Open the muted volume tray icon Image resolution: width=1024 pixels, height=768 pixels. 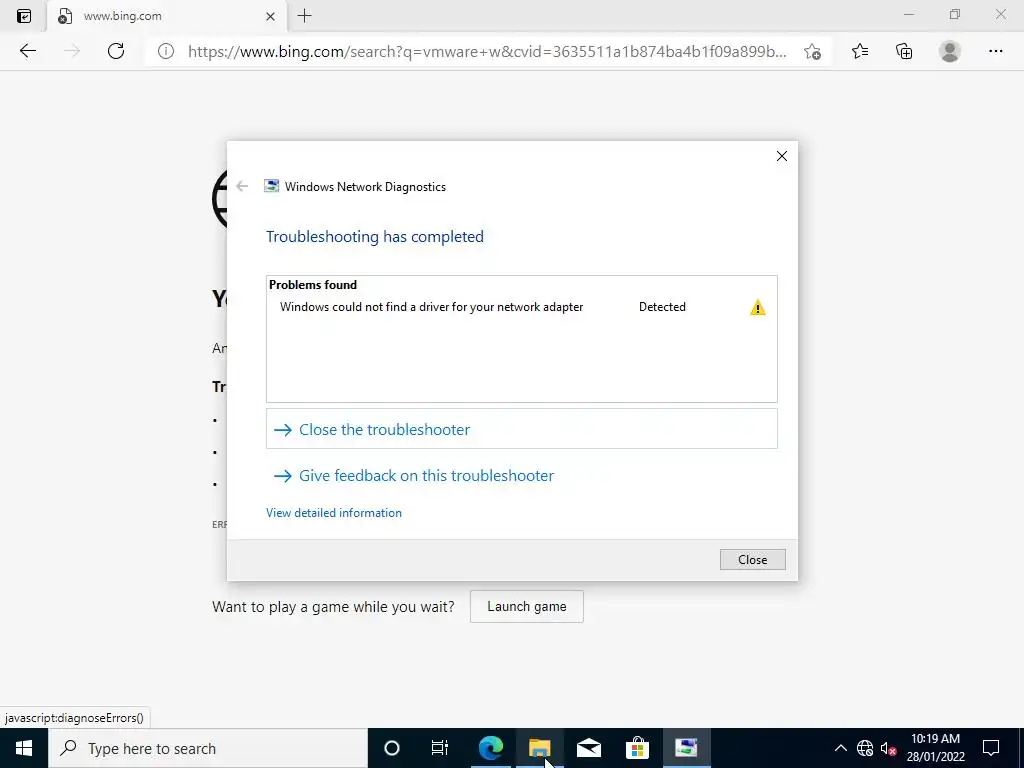pos(889,748)
